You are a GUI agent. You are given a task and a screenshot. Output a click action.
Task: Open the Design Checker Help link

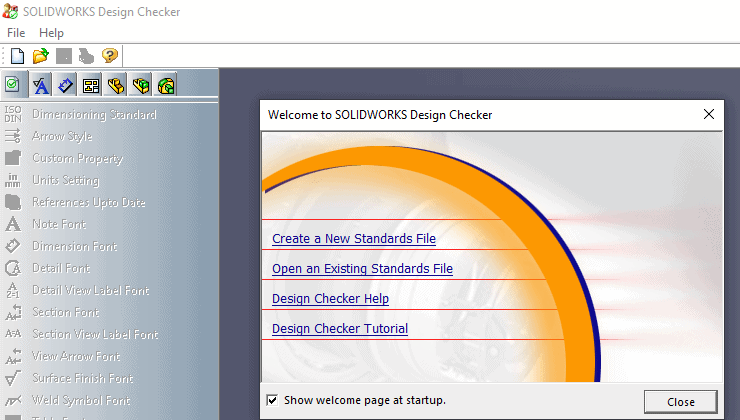330,299
